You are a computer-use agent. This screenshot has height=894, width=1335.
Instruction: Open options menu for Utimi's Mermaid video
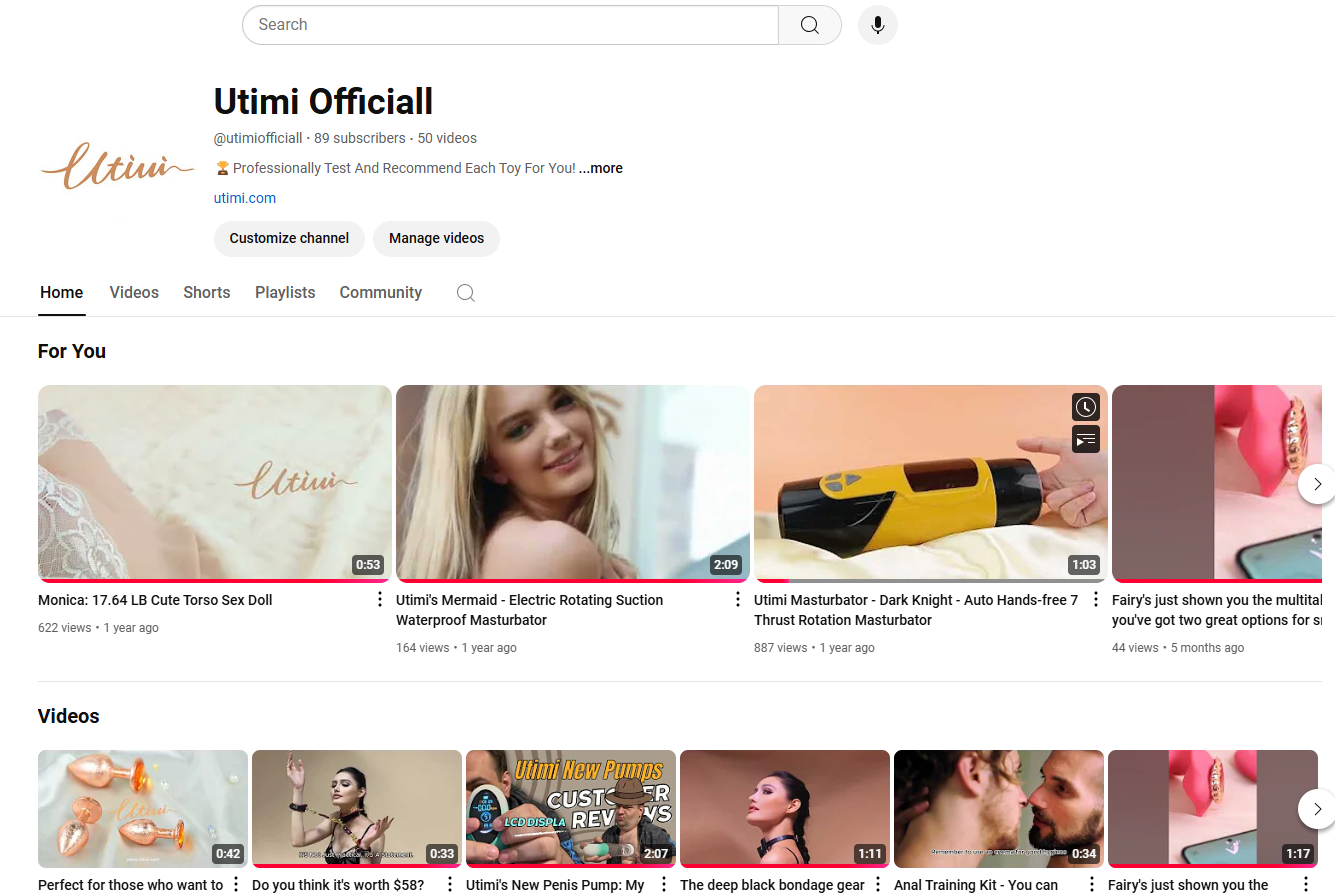pos(737,600)
